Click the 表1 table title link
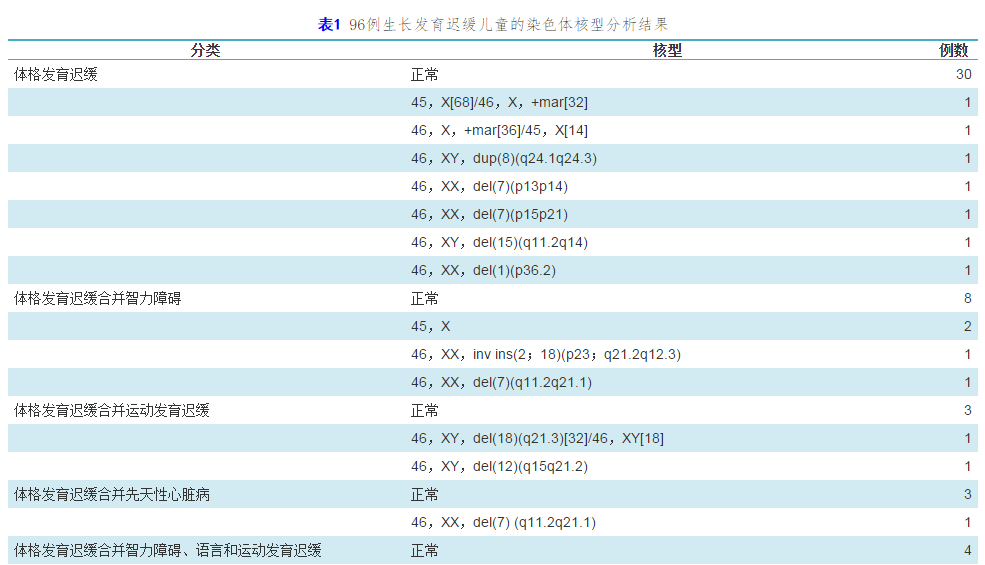 click(329, 25)
